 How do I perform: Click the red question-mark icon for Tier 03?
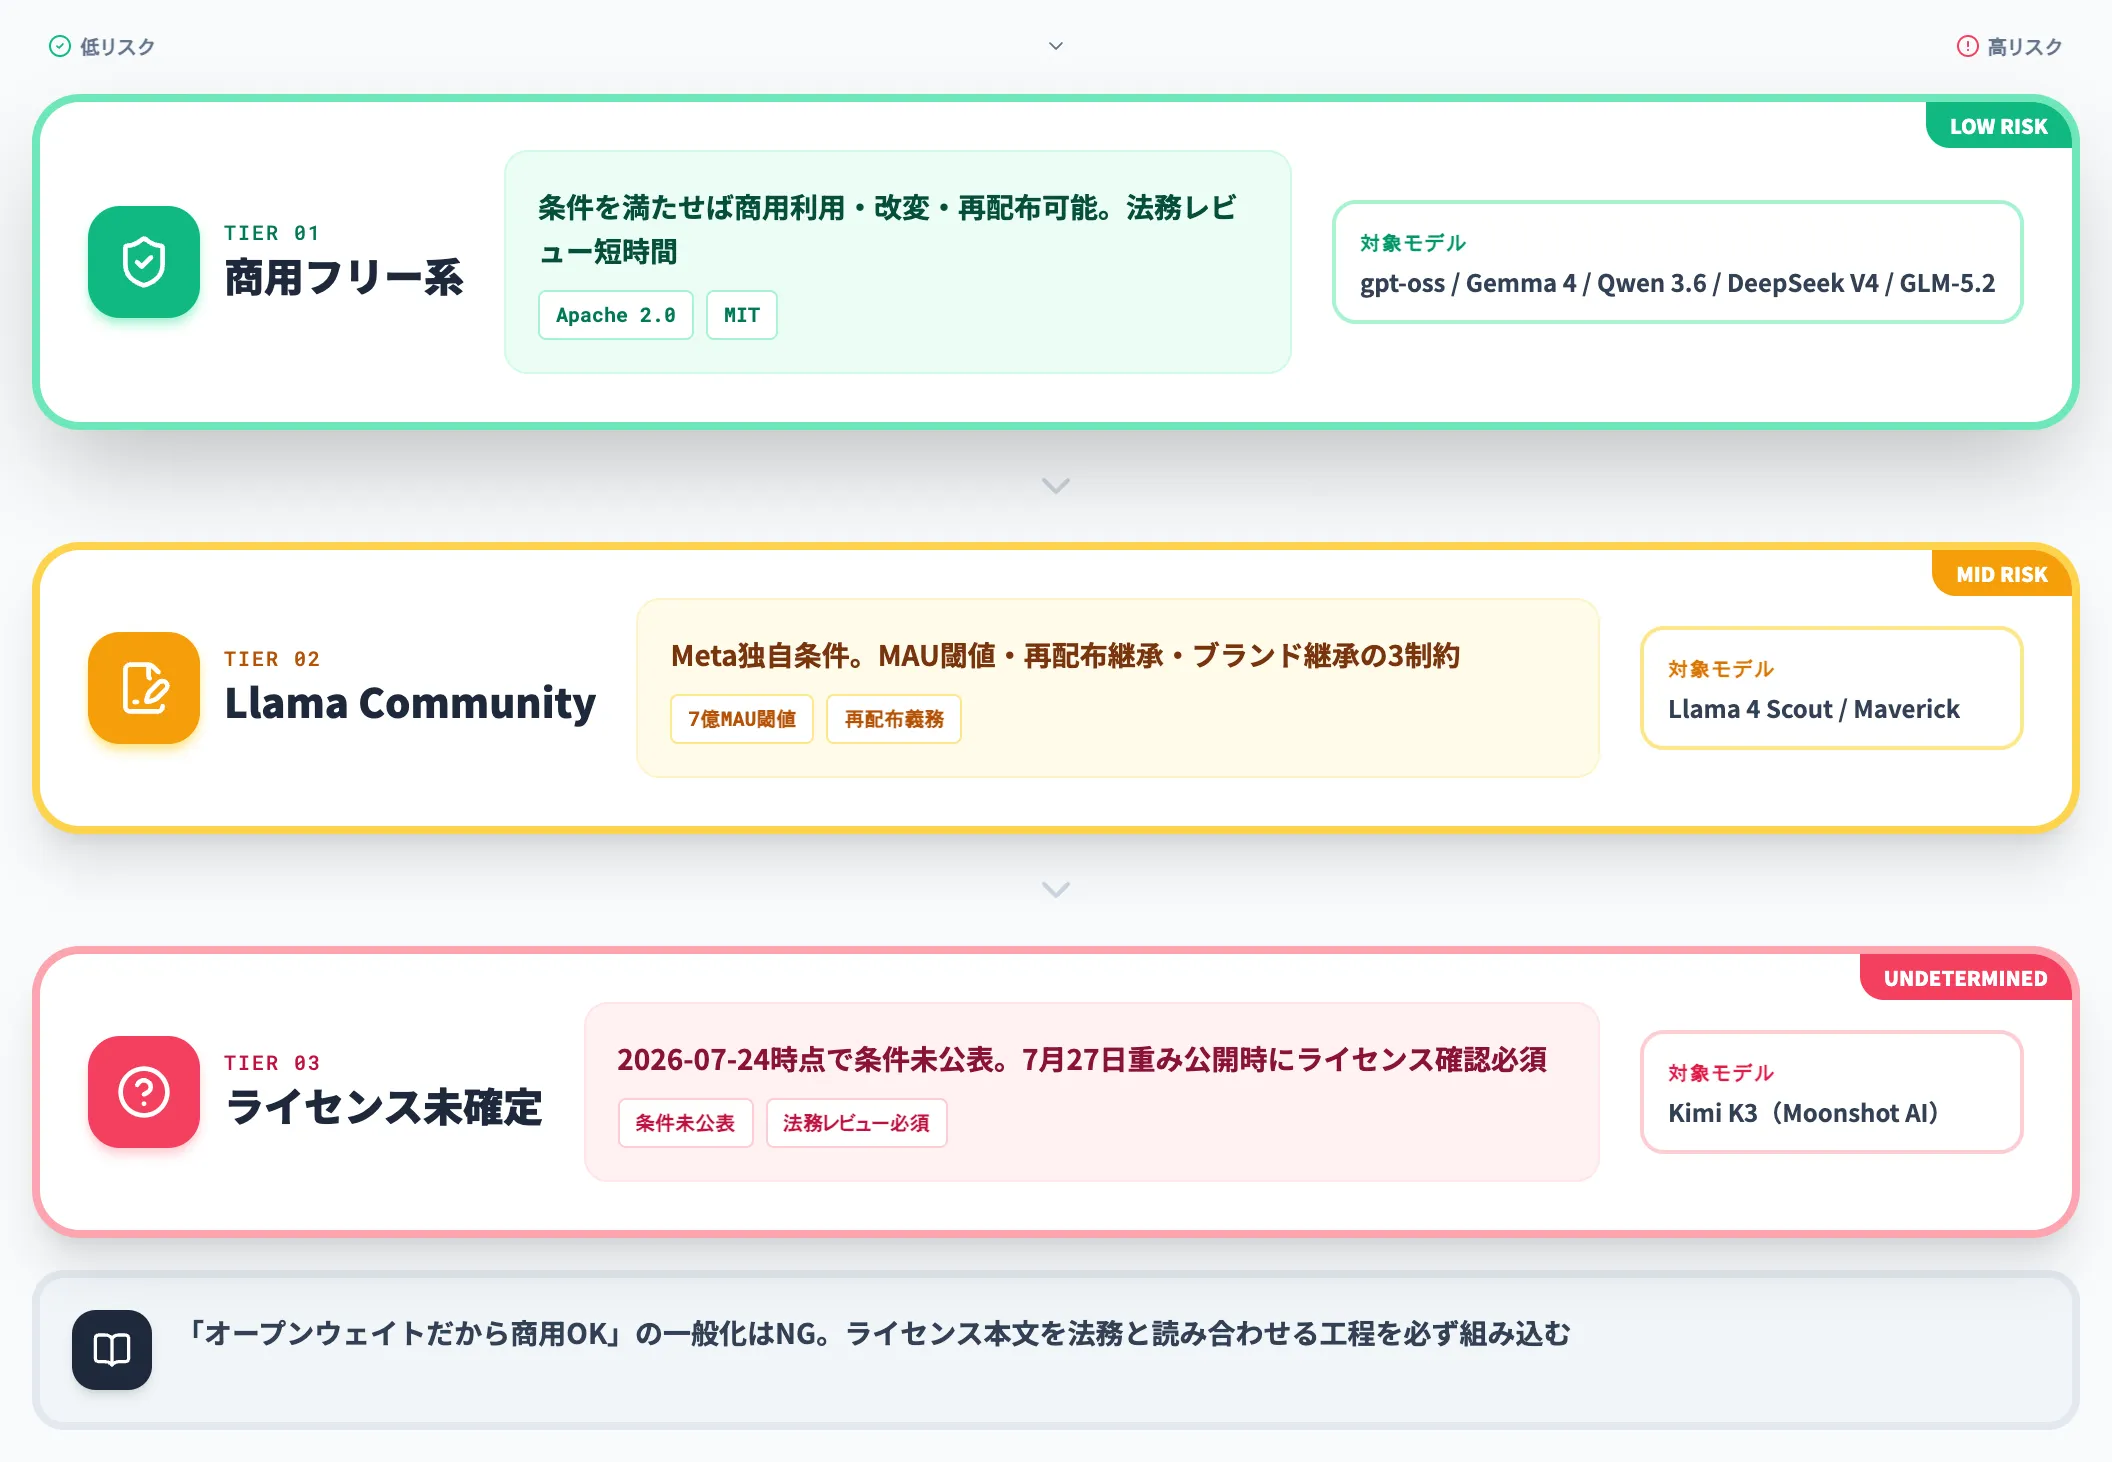pos(144,1092)
